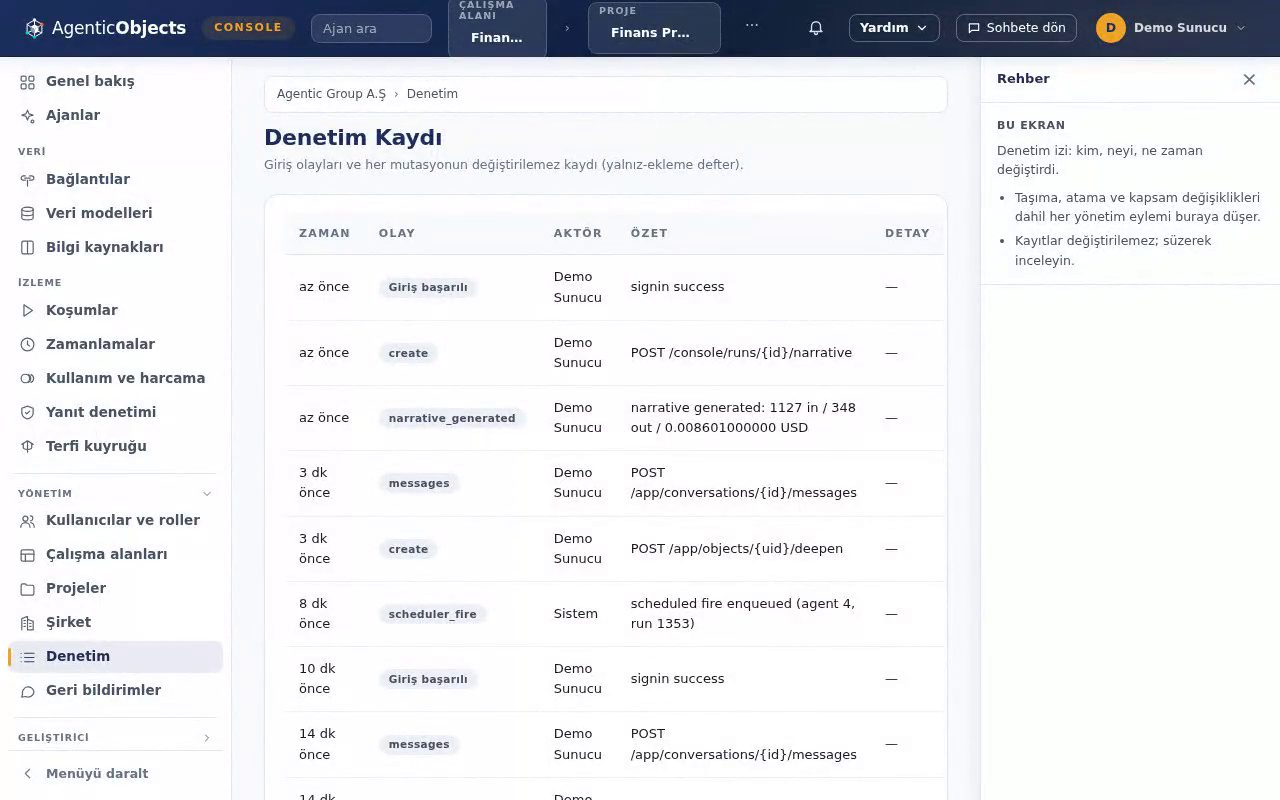Screen dimensions: 1280x800
Task: Click the Bağlantılar plug icon
Action: (28, 180)
